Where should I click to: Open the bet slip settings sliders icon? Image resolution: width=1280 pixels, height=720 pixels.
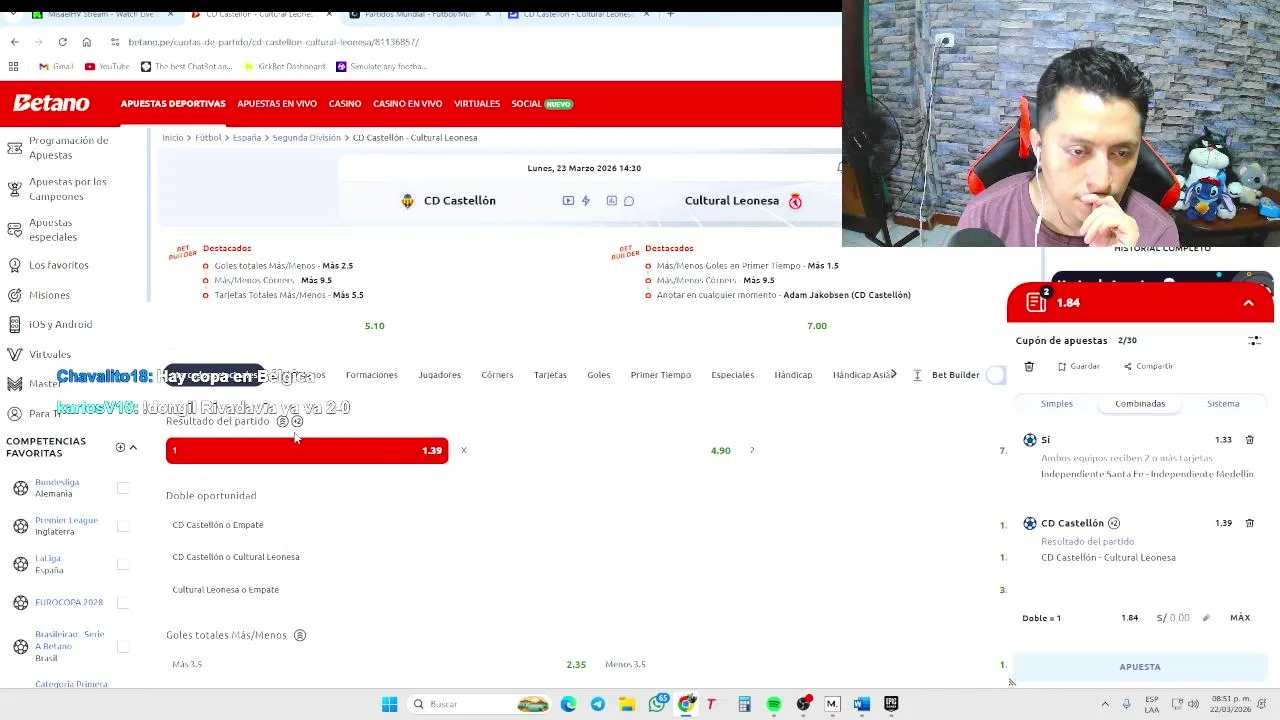(1254, 341)
